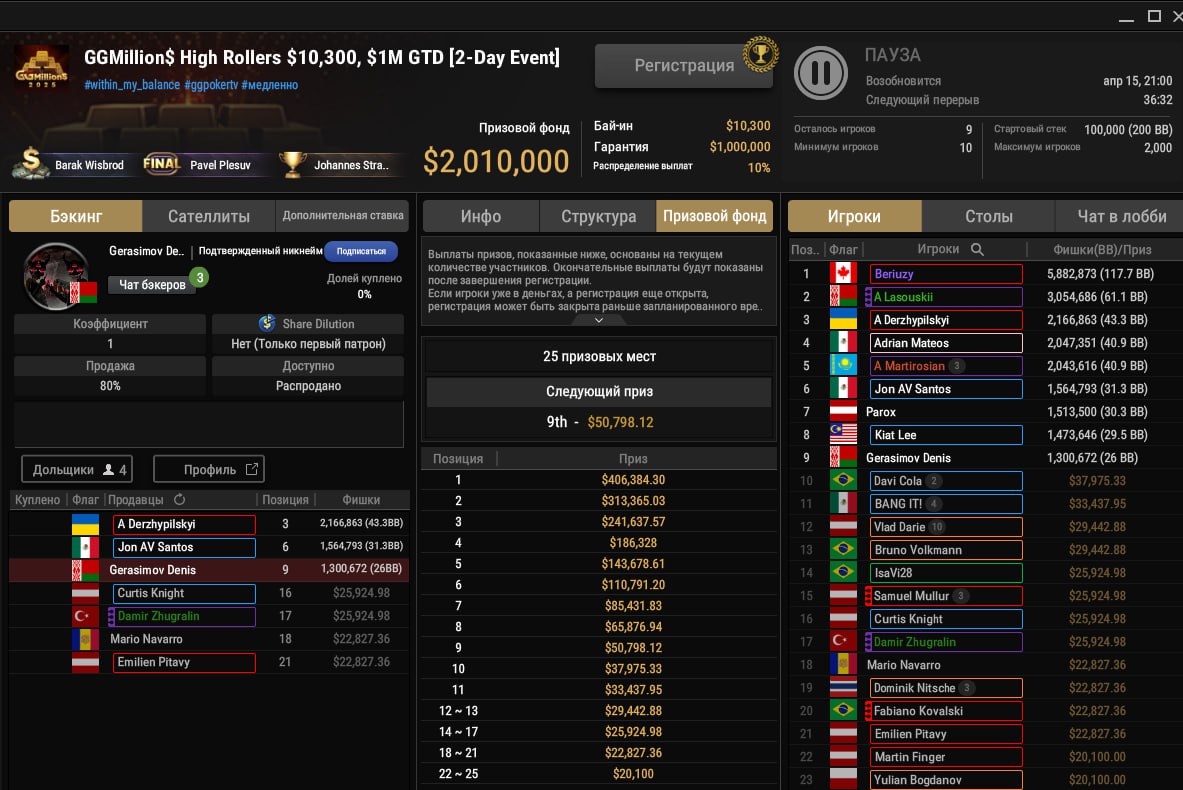The image size is (1183, 790).
Task: Click the Share Dilution coin icon
Action: pos(267,324)
